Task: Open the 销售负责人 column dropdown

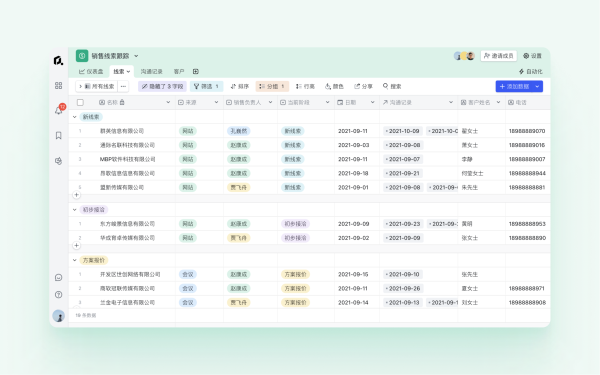Action: point(271,103)
